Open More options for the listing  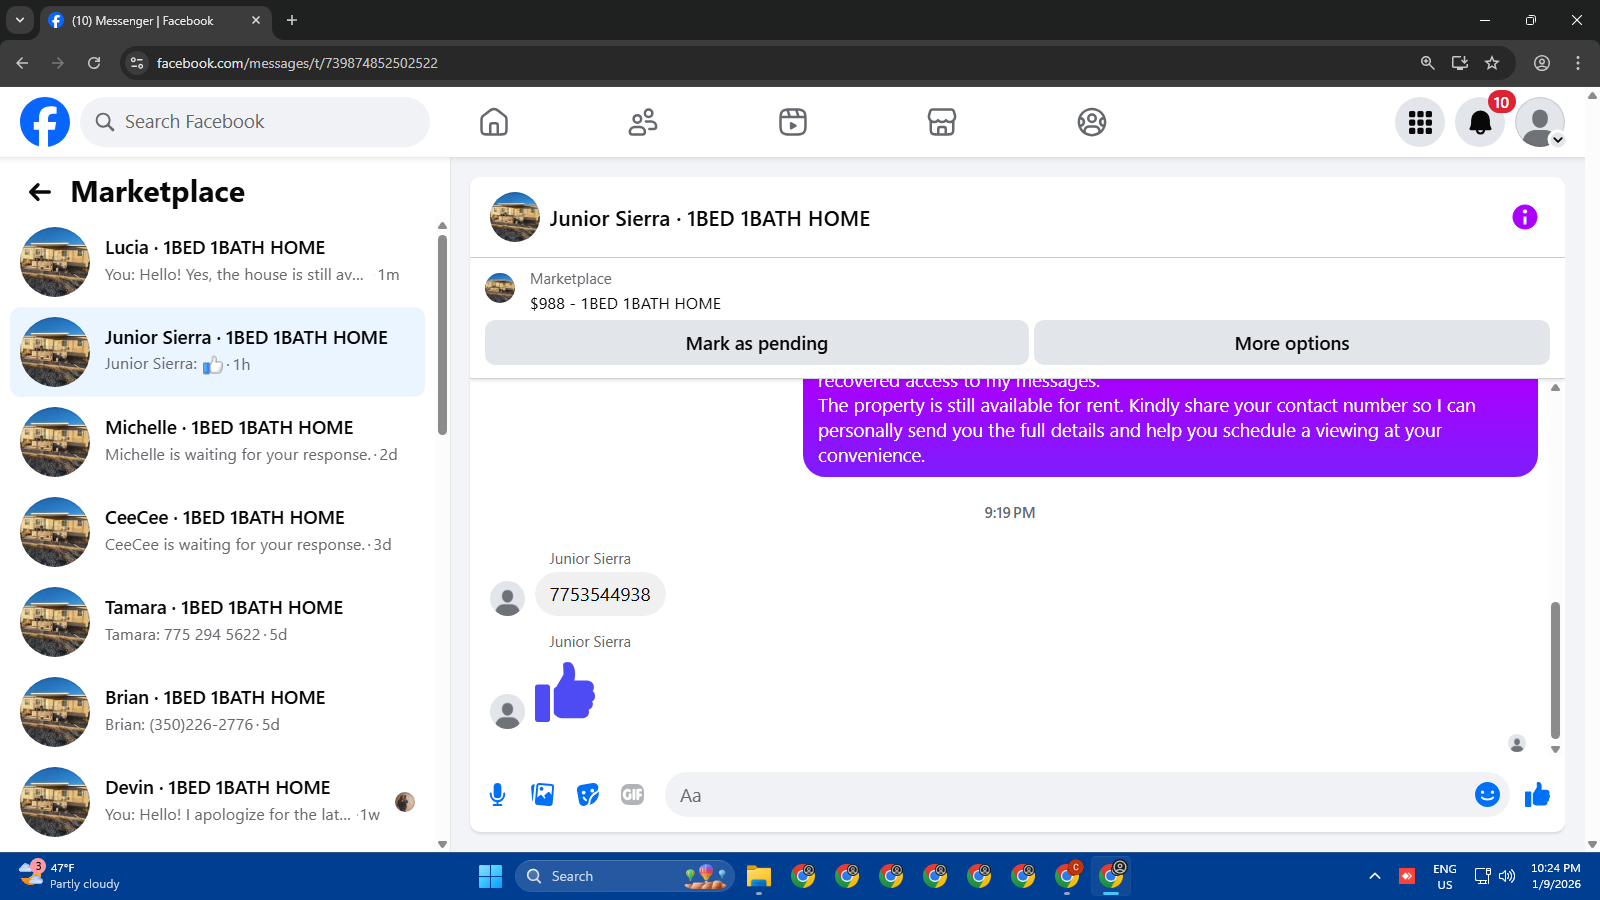[x=1292, y=343]
